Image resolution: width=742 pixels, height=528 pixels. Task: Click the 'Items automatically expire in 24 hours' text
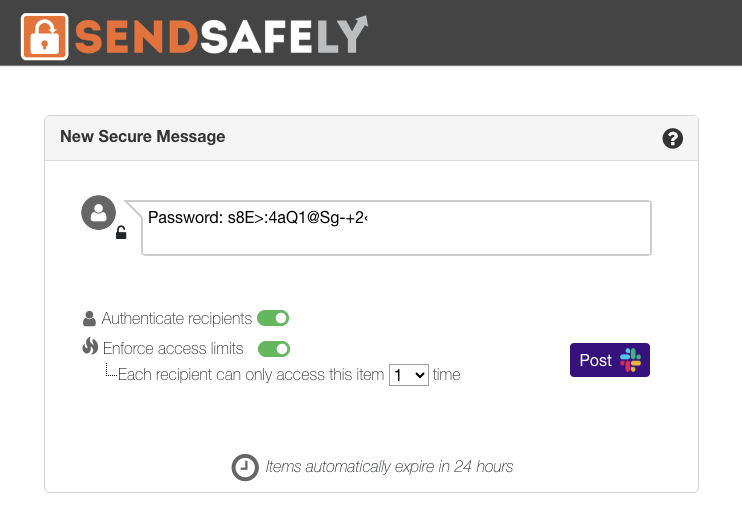click(x=389, y=467)
